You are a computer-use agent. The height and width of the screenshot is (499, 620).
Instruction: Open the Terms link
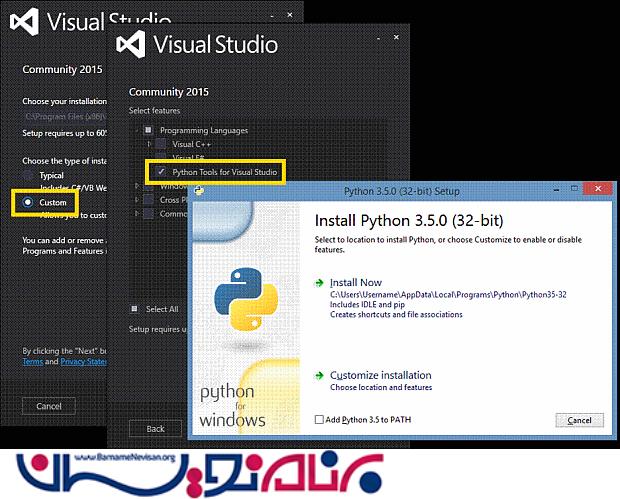click(x=33, y=361)
